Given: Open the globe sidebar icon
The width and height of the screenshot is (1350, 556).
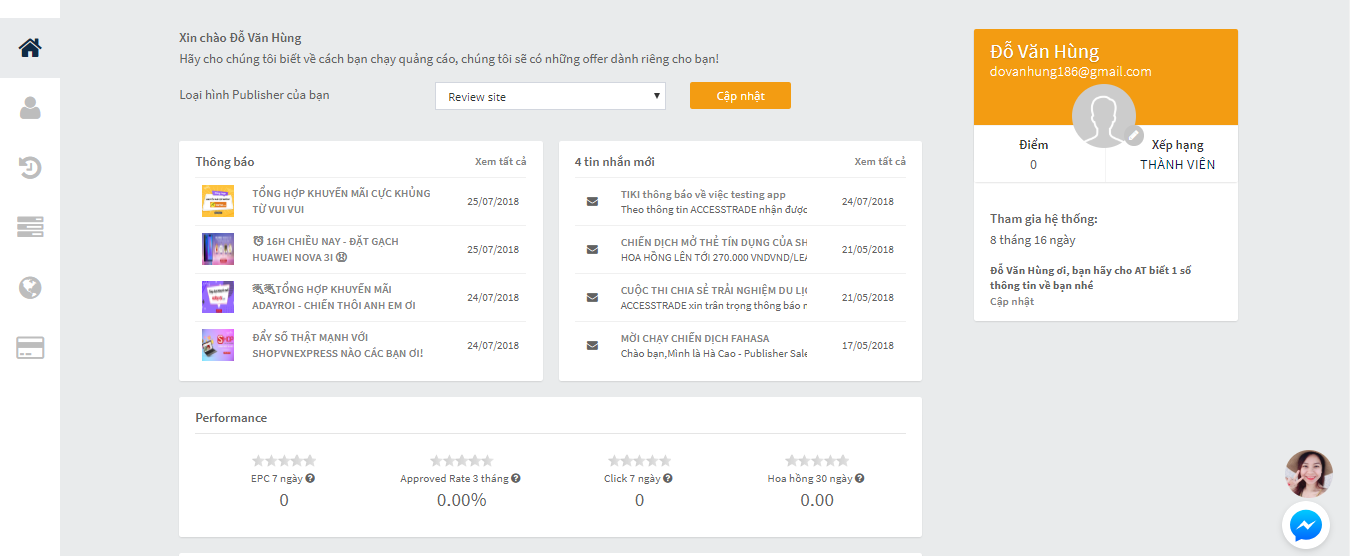Looking at the screenshot, I should click(30, 288).
